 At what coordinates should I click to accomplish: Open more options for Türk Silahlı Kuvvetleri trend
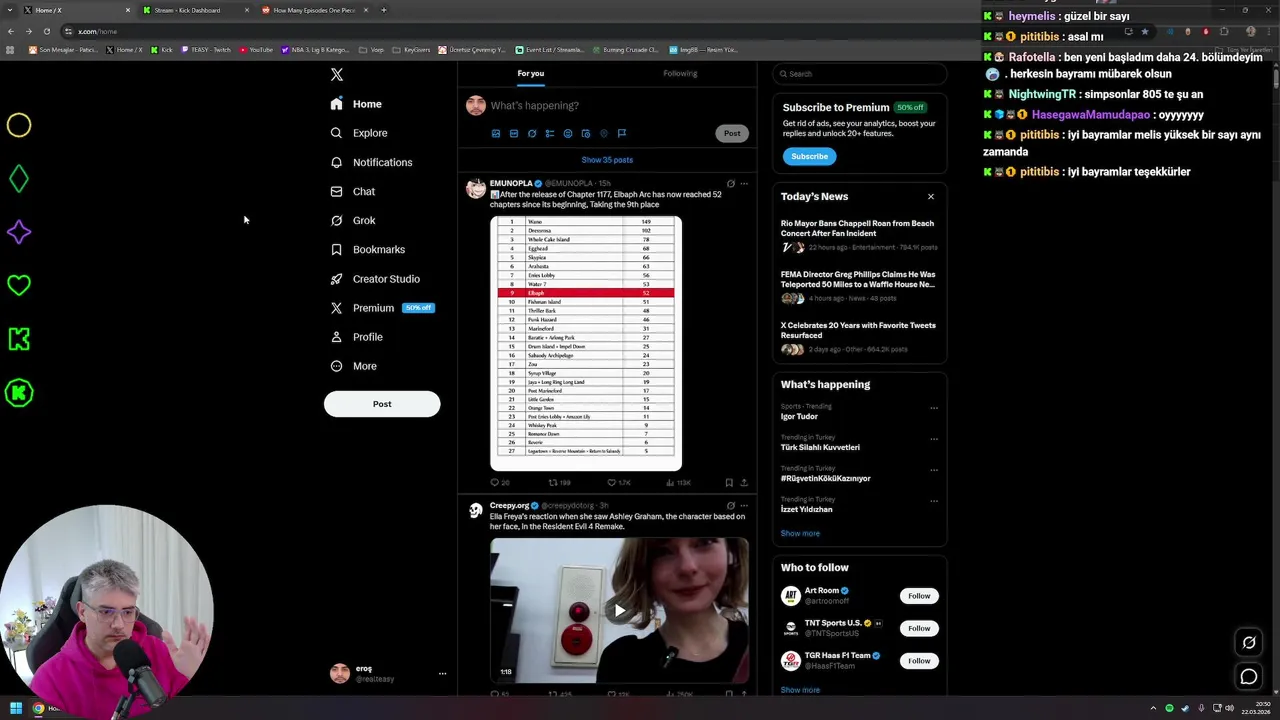[934, 439]
